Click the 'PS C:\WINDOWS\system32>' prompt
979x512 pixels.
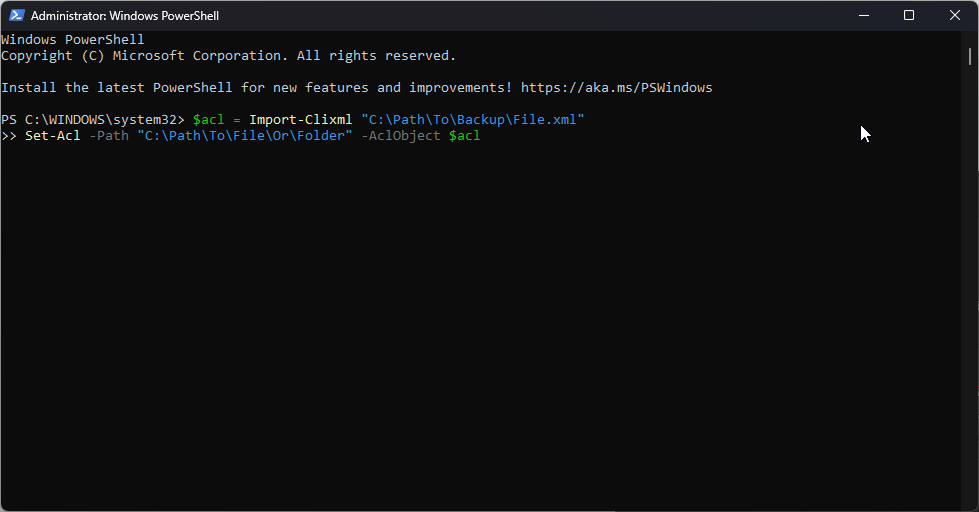point(92,120)
